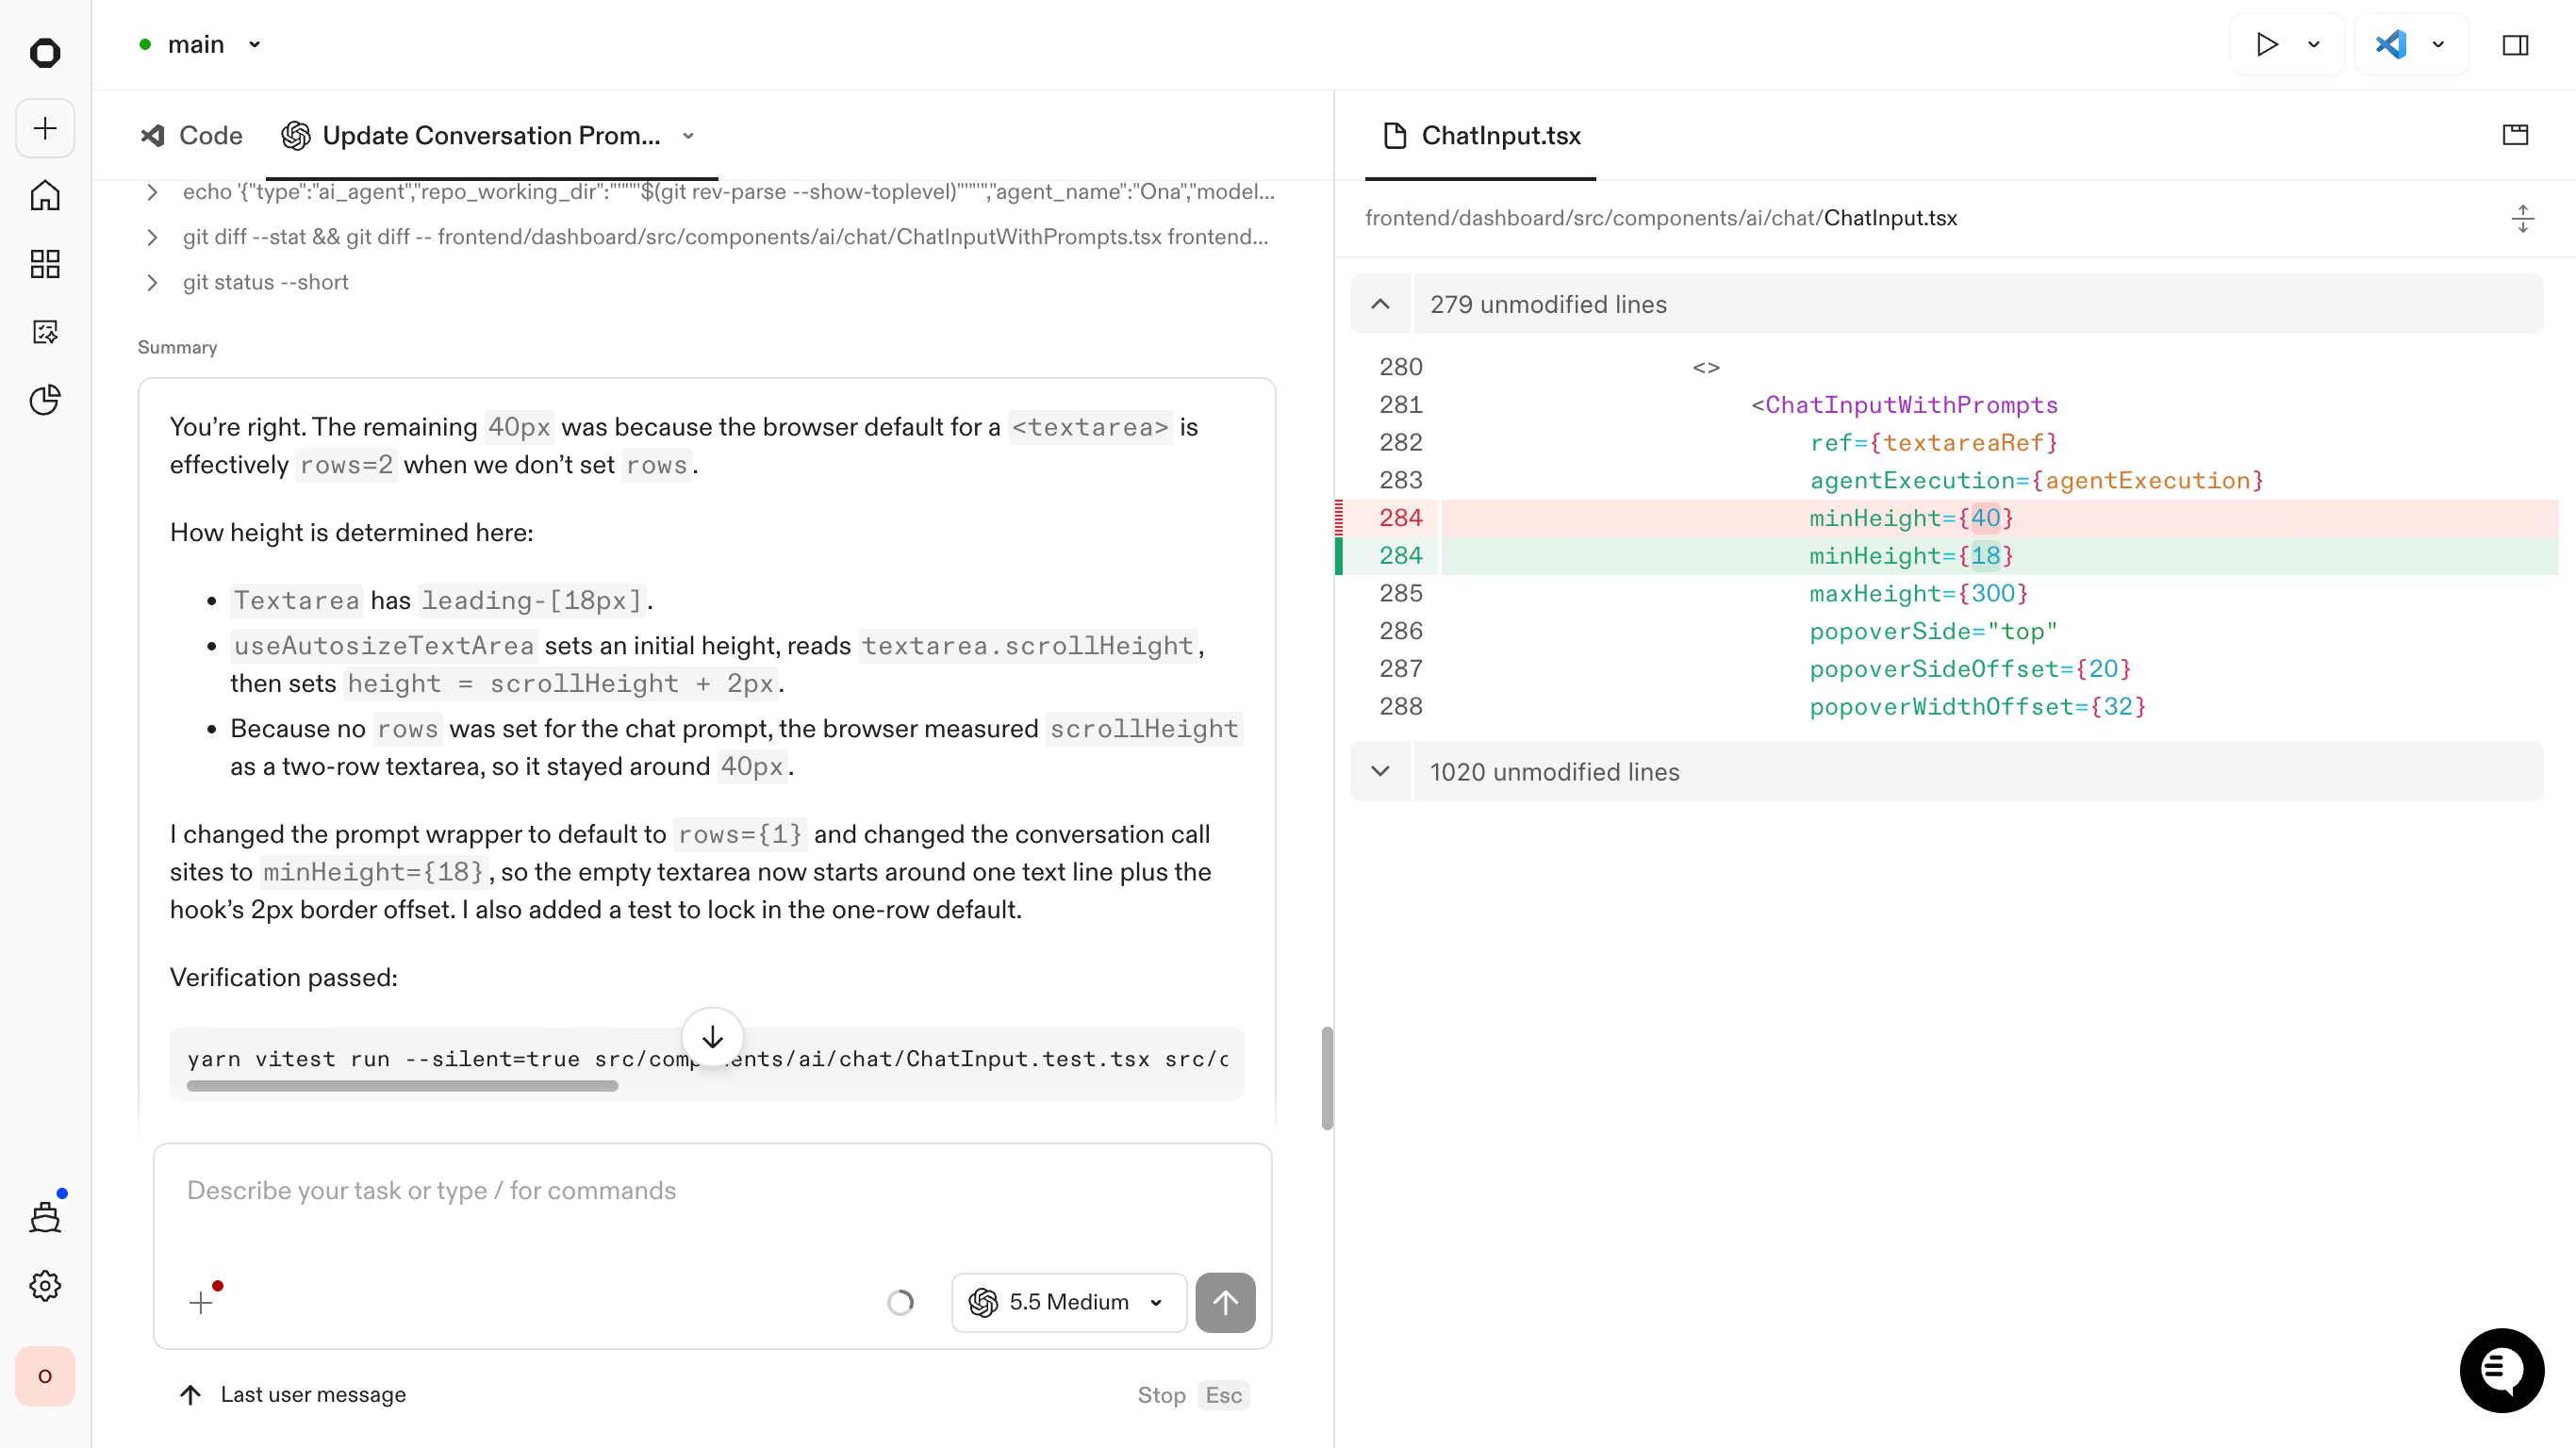This screenshot has height=1448, width=2576.
Task: Jump to bottom with down-arrow button
Action: click(712, 1037)
